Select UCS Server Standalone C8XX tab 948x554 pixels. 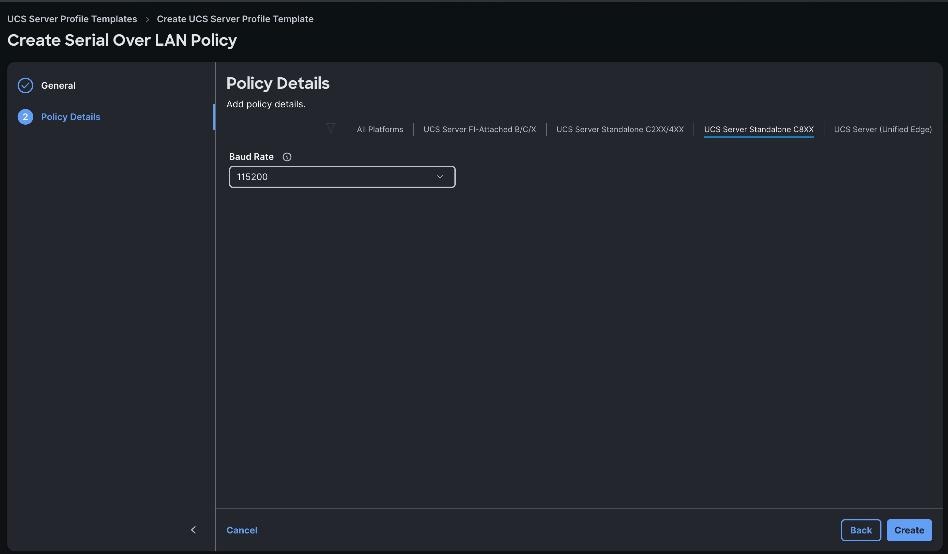[x=759, y=129]
